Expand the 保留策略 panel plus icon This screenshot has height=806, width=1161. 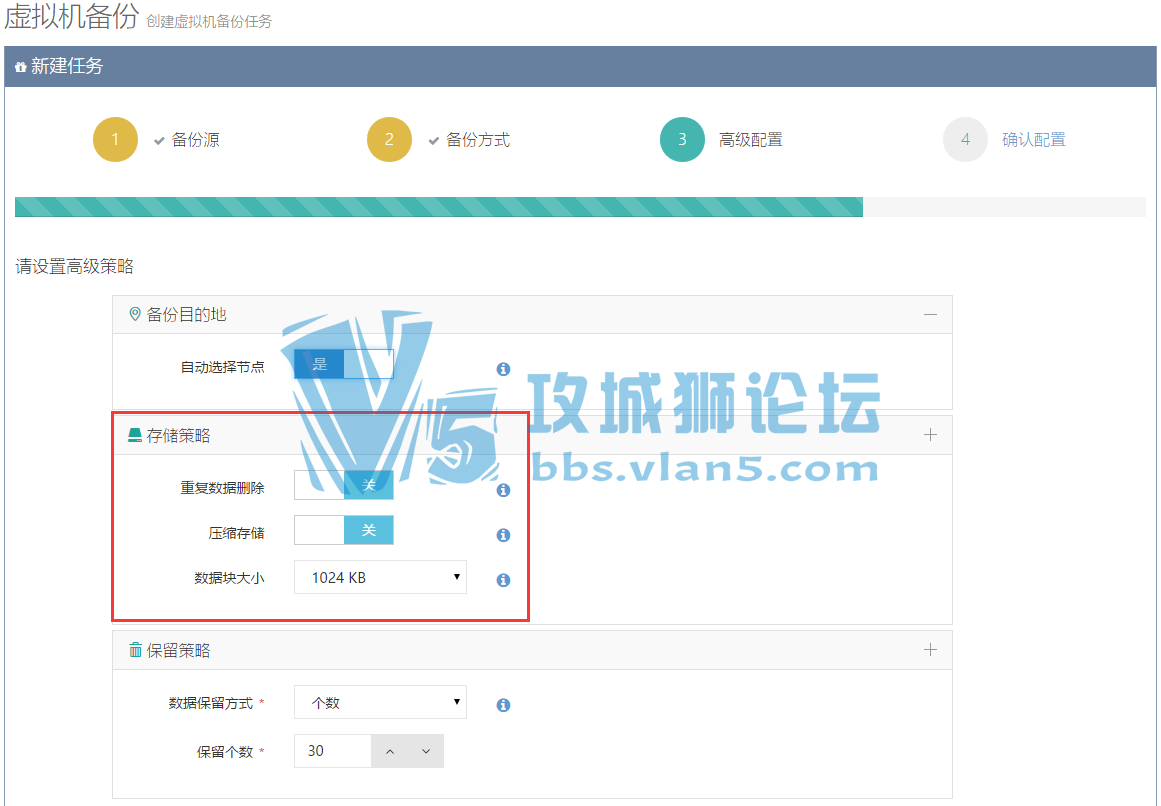coord(931,650)
